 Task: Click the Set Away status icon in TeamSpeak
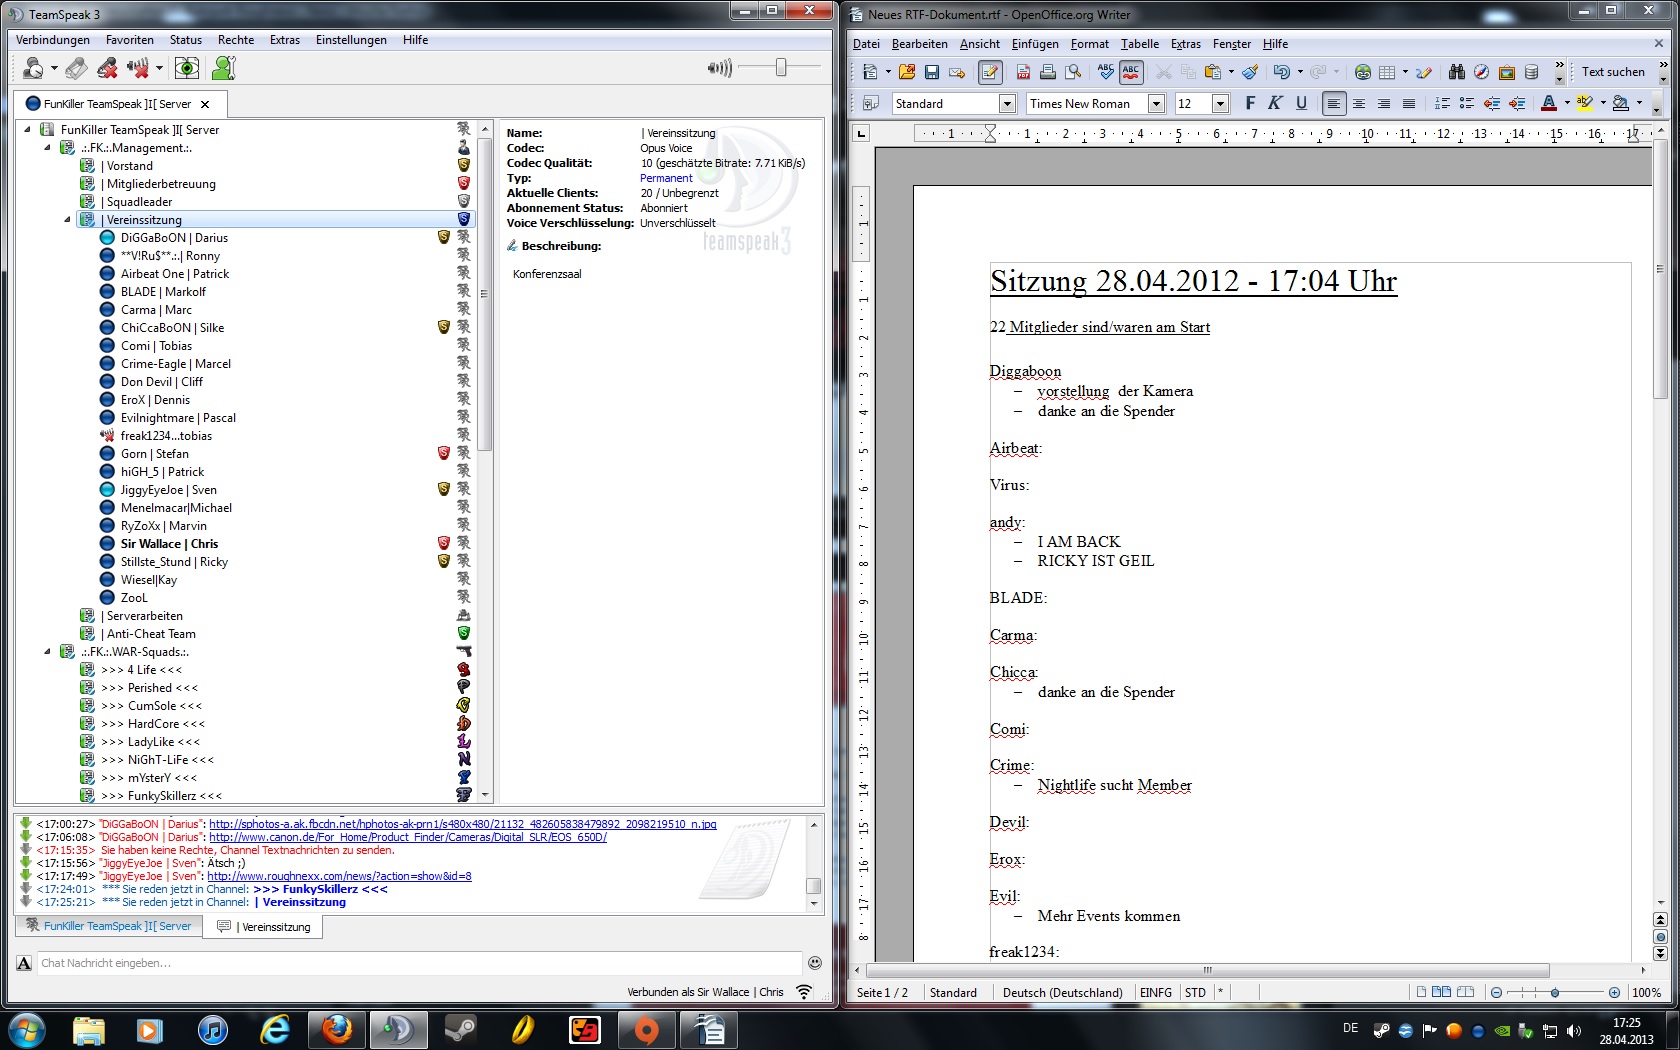click(x=34, y=68)
